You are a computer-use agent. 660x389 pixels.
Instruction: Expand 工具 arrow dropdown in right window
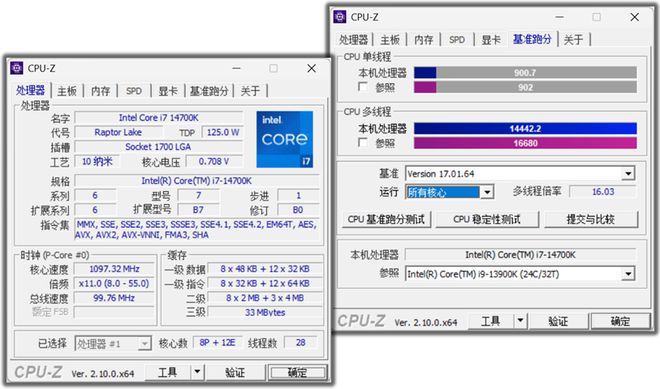(x=520, y=321)
